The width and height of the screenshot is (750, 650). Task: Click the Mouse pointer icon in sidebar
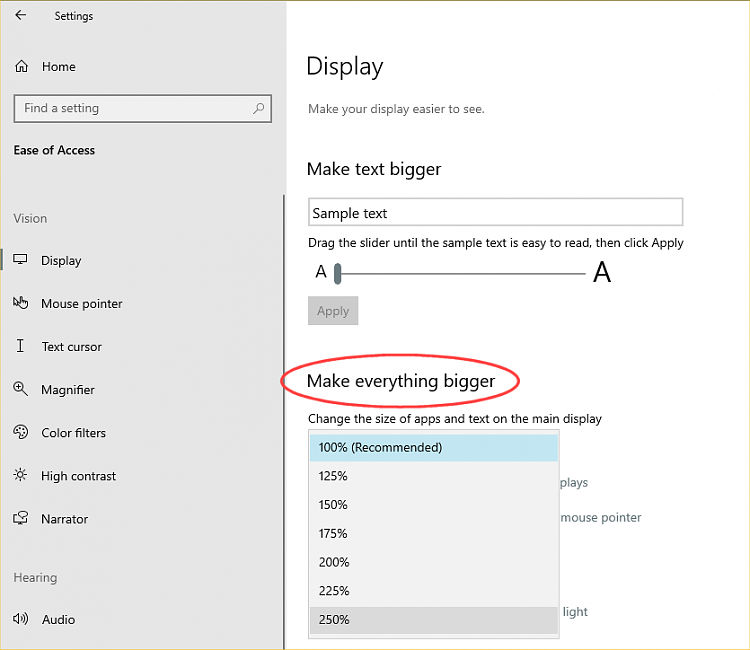point(21,303)
